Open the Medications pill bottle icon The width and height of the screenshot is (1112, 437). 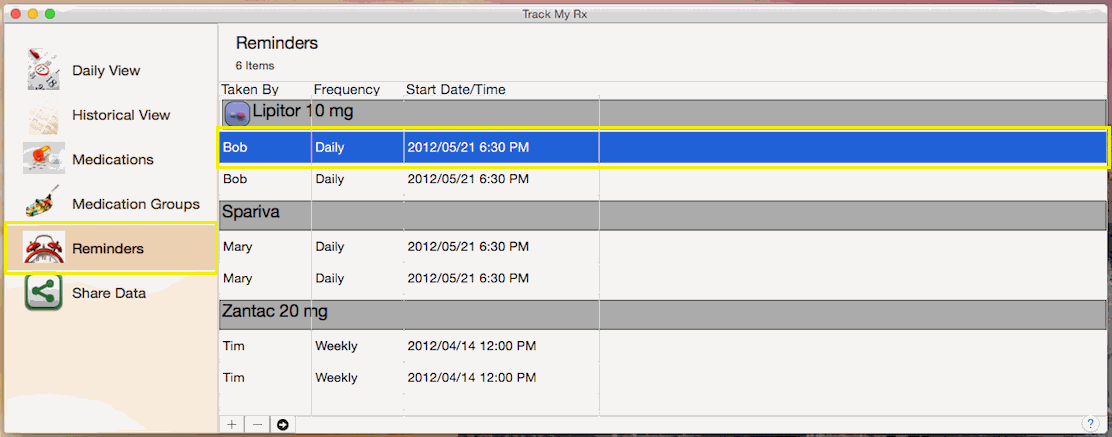coord(44,159)
